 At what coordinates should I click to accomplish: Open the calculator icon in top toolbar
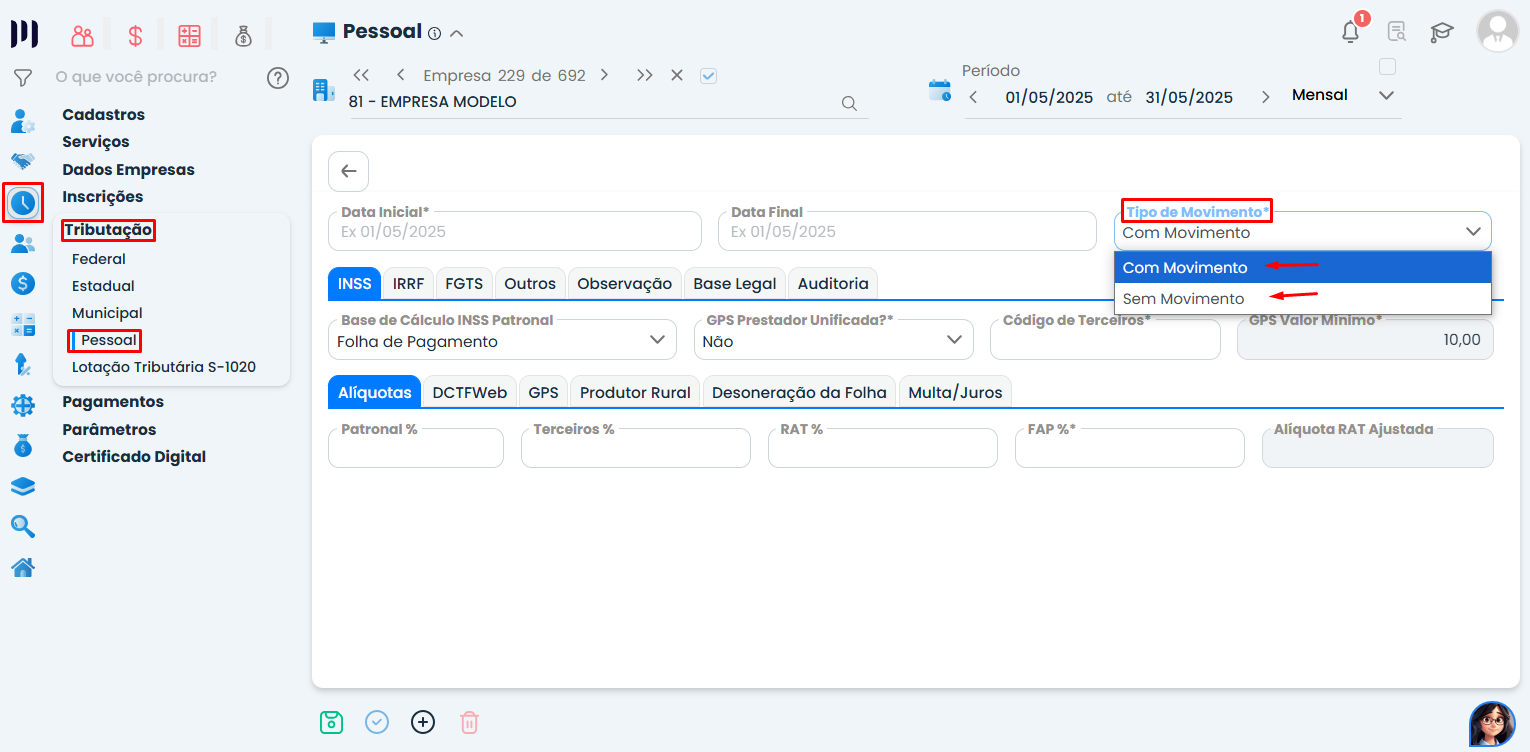189,36
